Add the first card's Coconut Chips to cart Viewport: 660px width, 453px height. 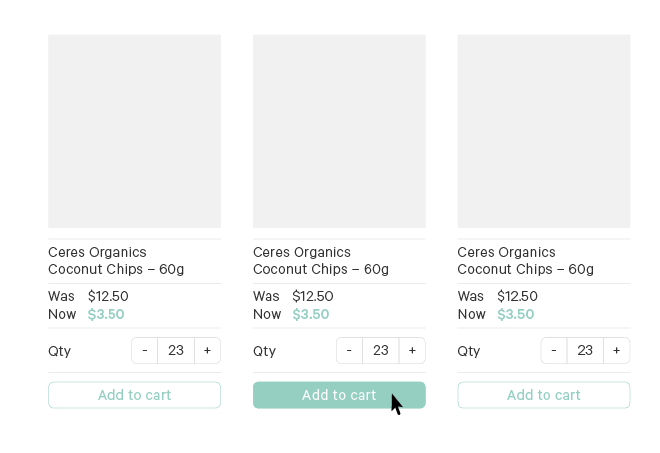click(x=134, y=395)
